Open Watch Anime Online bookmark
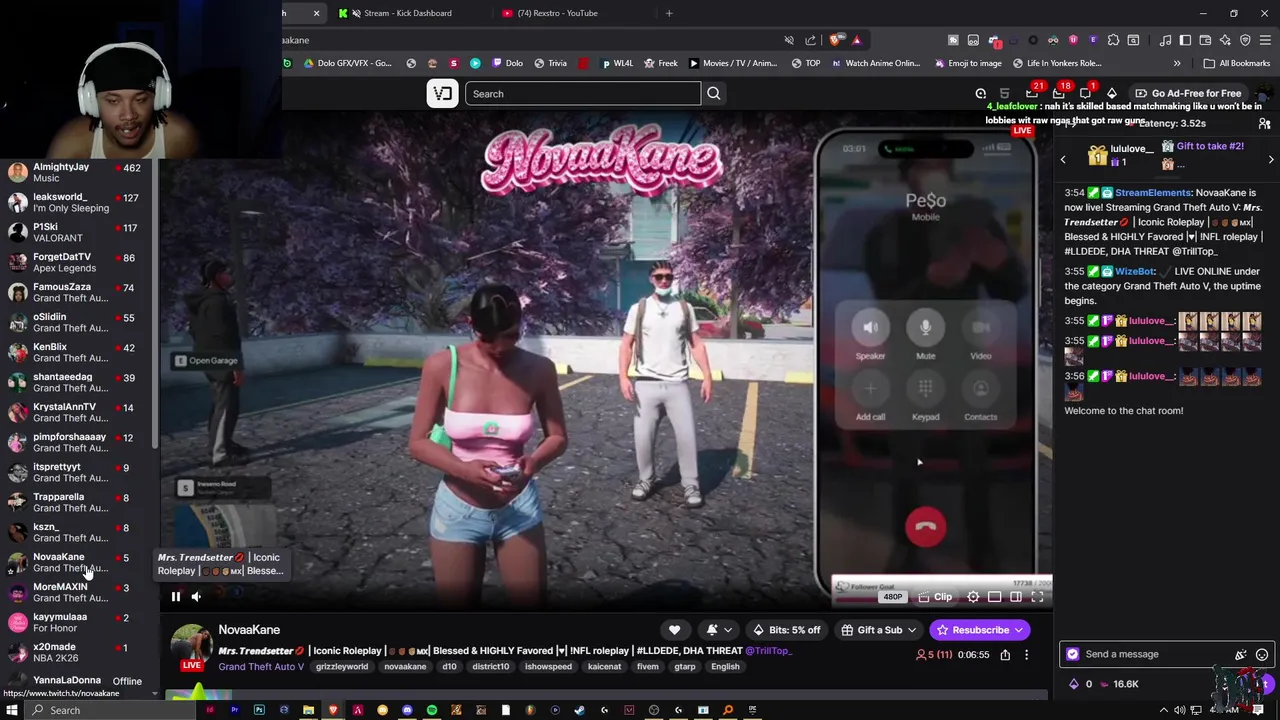Screen dimensions: 1280x720 (875, 63)
